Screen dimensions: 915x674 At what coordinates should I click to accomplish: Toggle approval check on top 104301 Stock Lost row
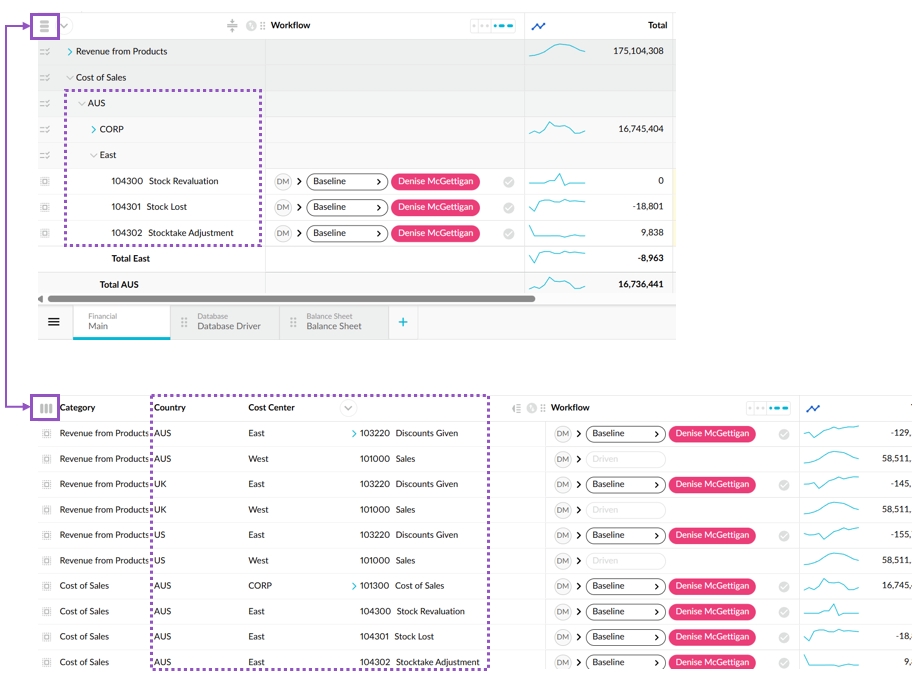click(x=508, y=208)
